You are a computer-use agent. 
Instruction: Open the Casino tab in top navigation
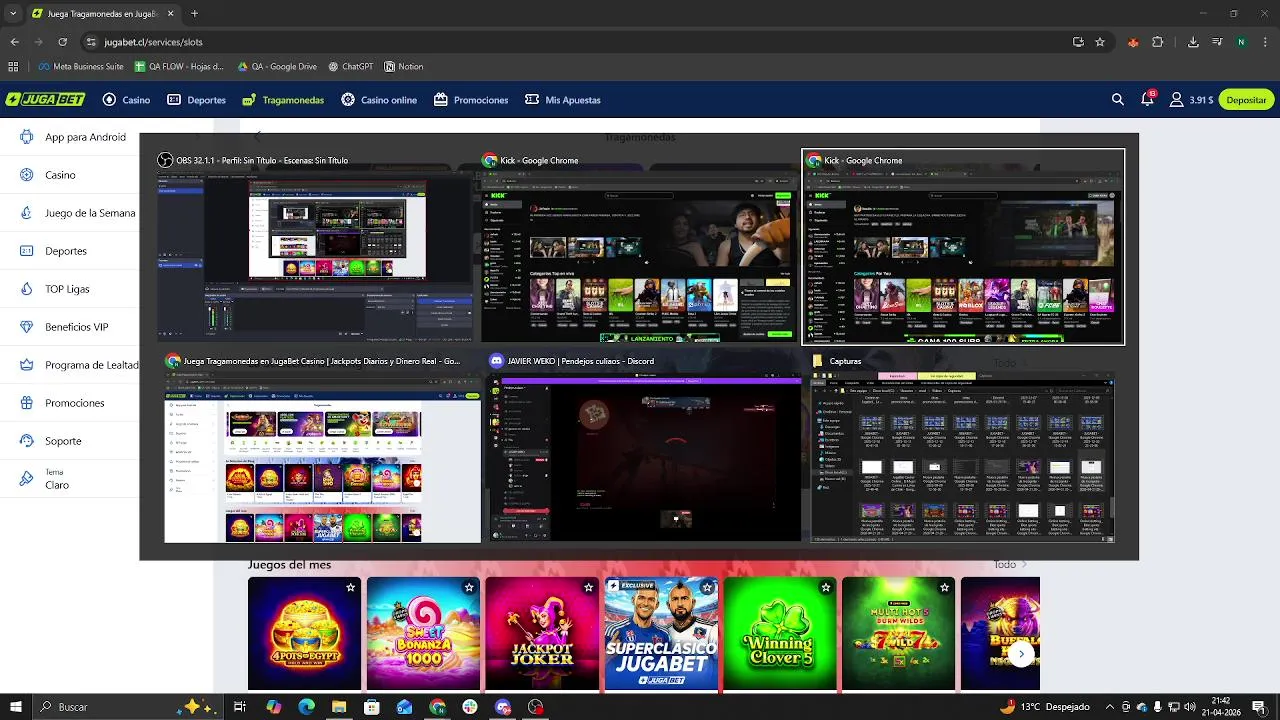click(126, 100)
